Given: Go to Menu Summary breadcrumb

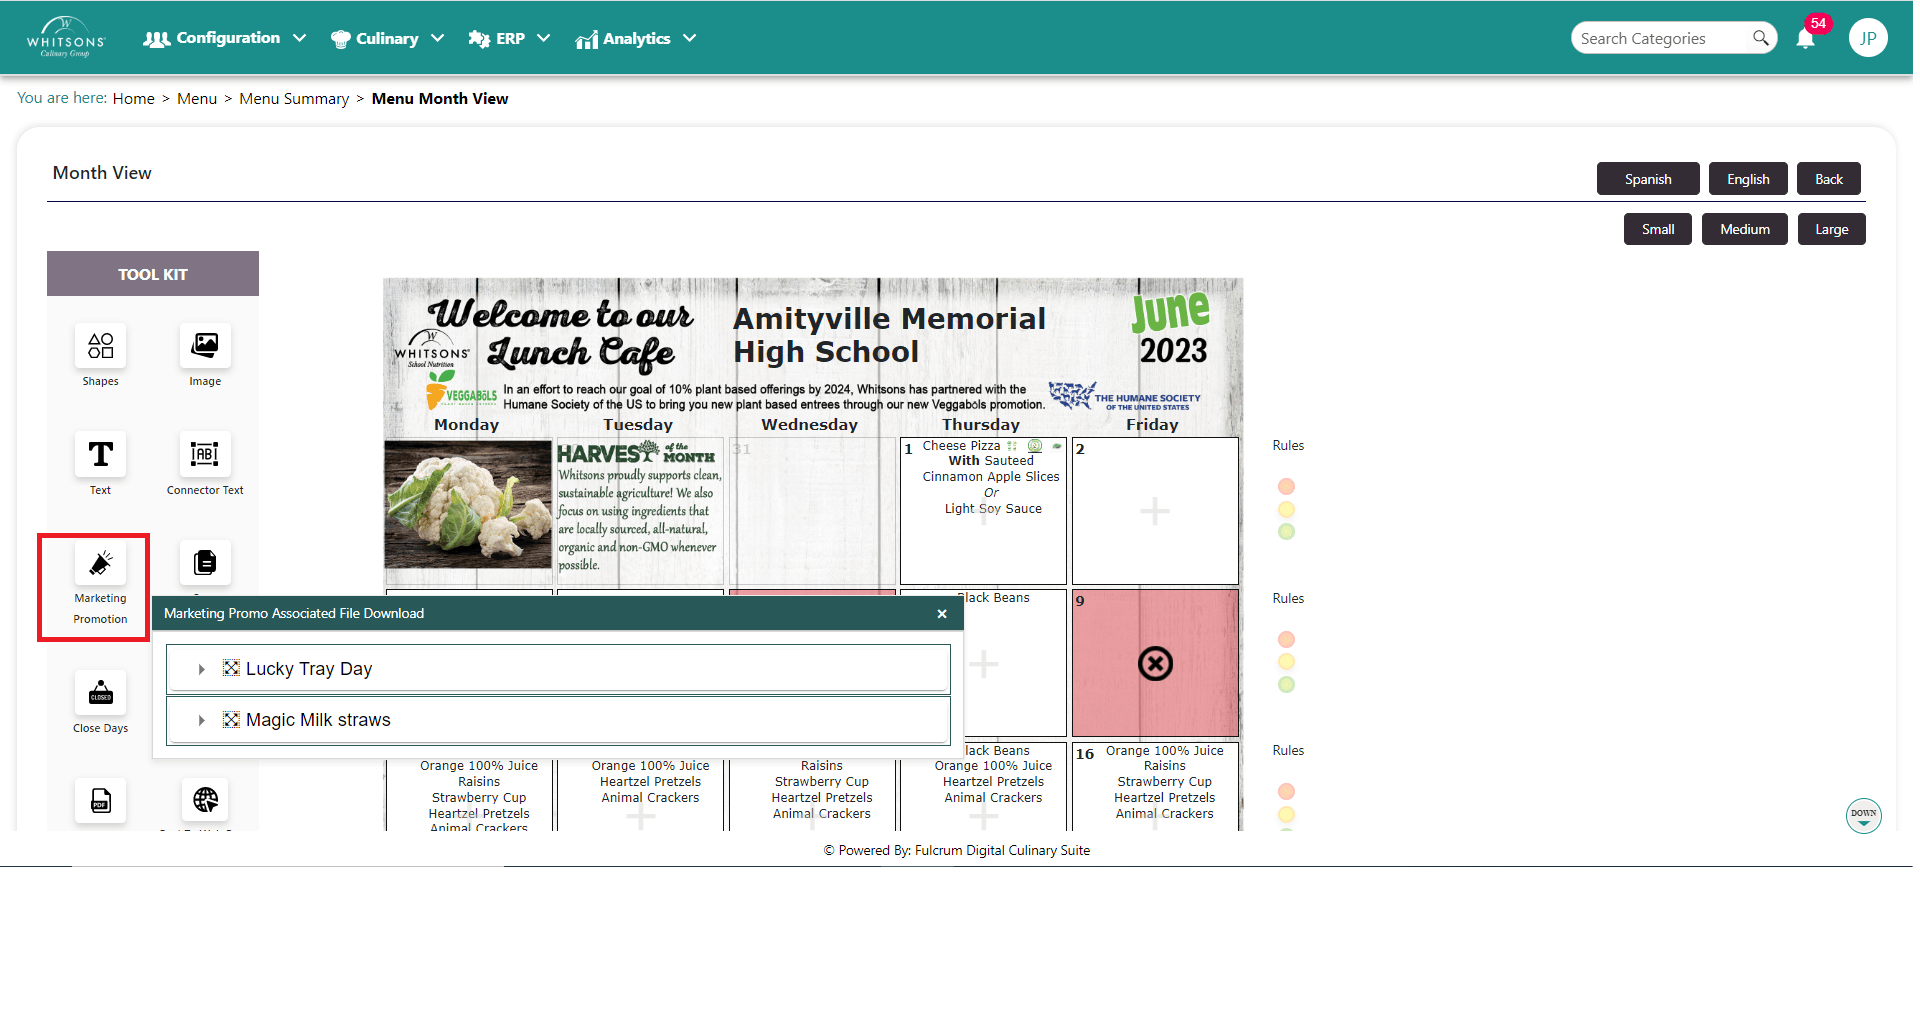Looking at the screenshot, I should (x=294, y=99).
